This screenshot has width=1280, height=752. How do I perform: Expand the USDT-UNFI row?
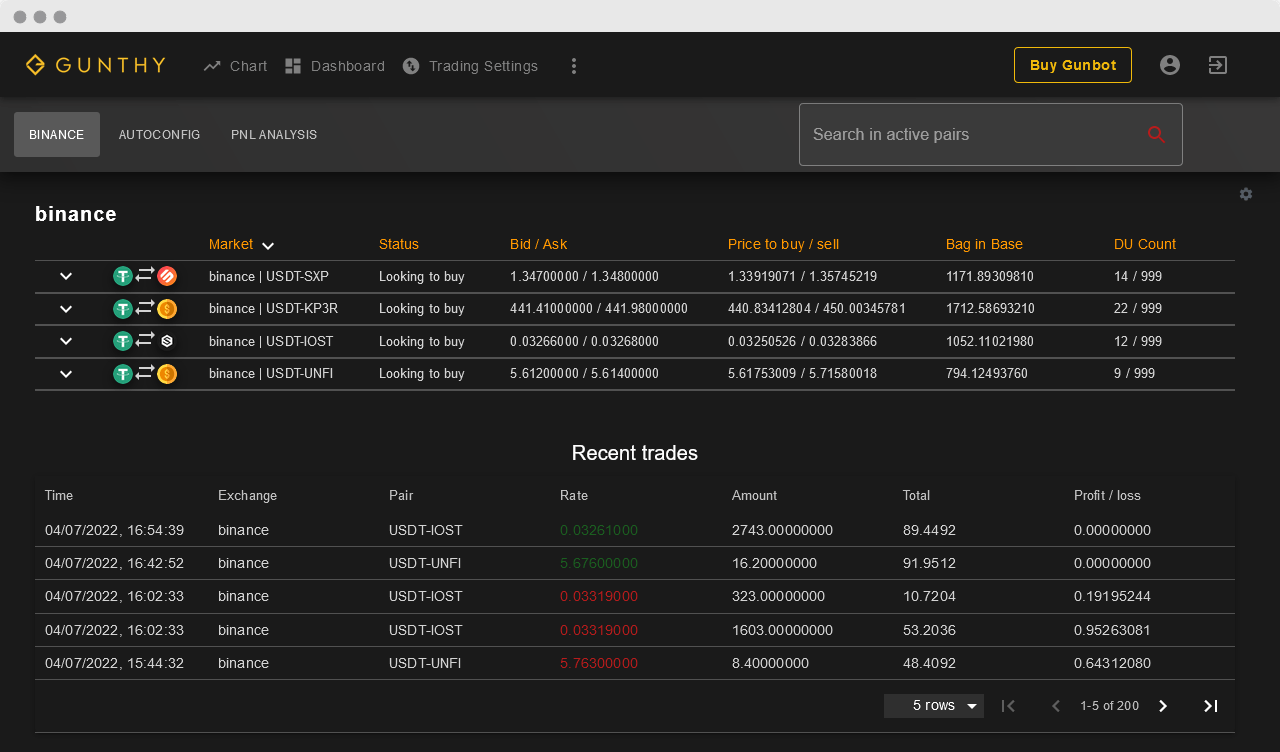66,374
